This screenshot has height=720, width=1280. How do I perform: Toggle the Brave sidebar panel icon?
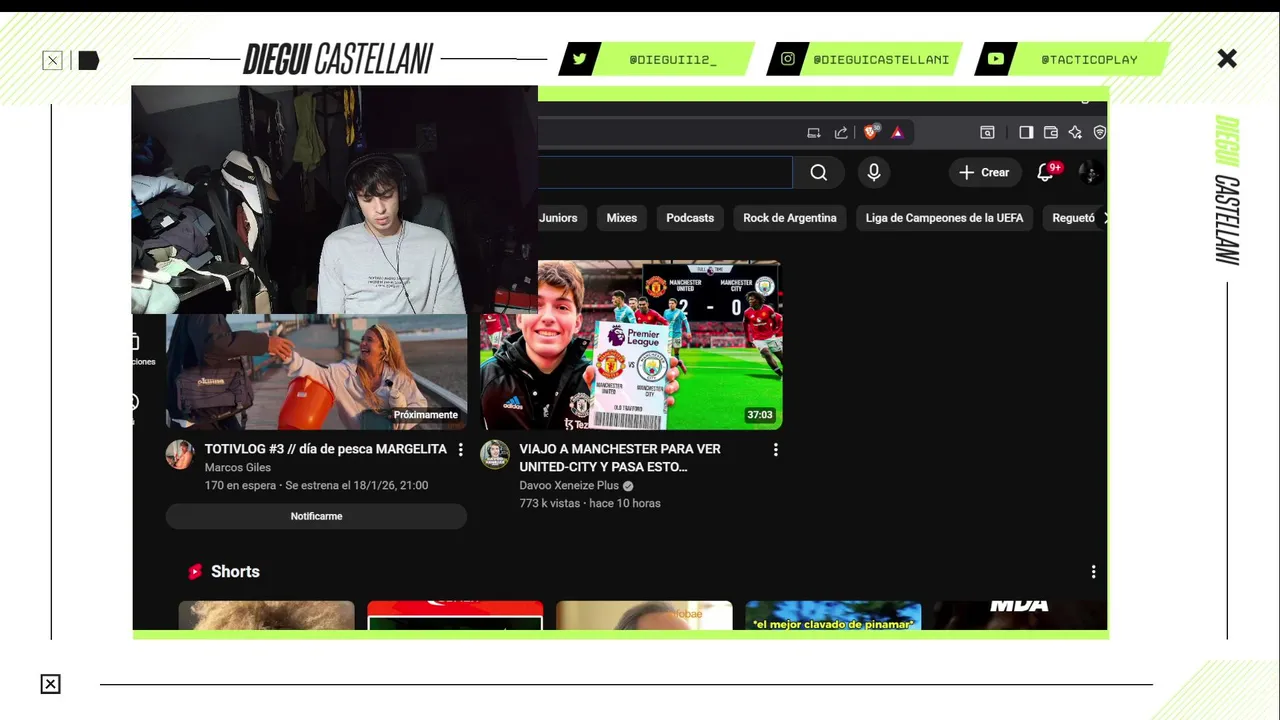tap(1026, 132)
